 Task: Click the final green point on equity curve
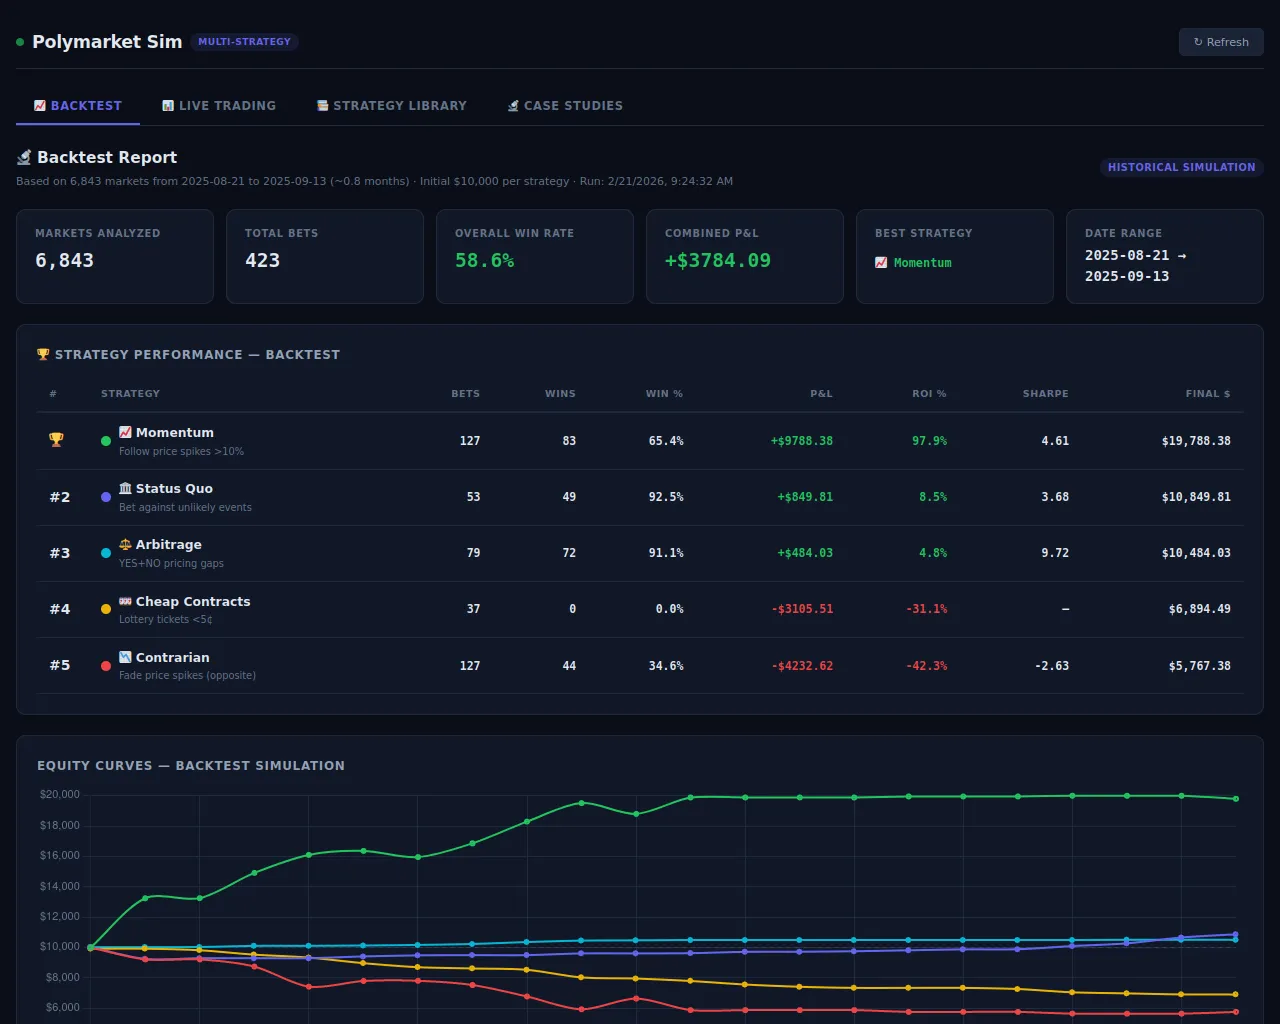(x=1236, y=799)
